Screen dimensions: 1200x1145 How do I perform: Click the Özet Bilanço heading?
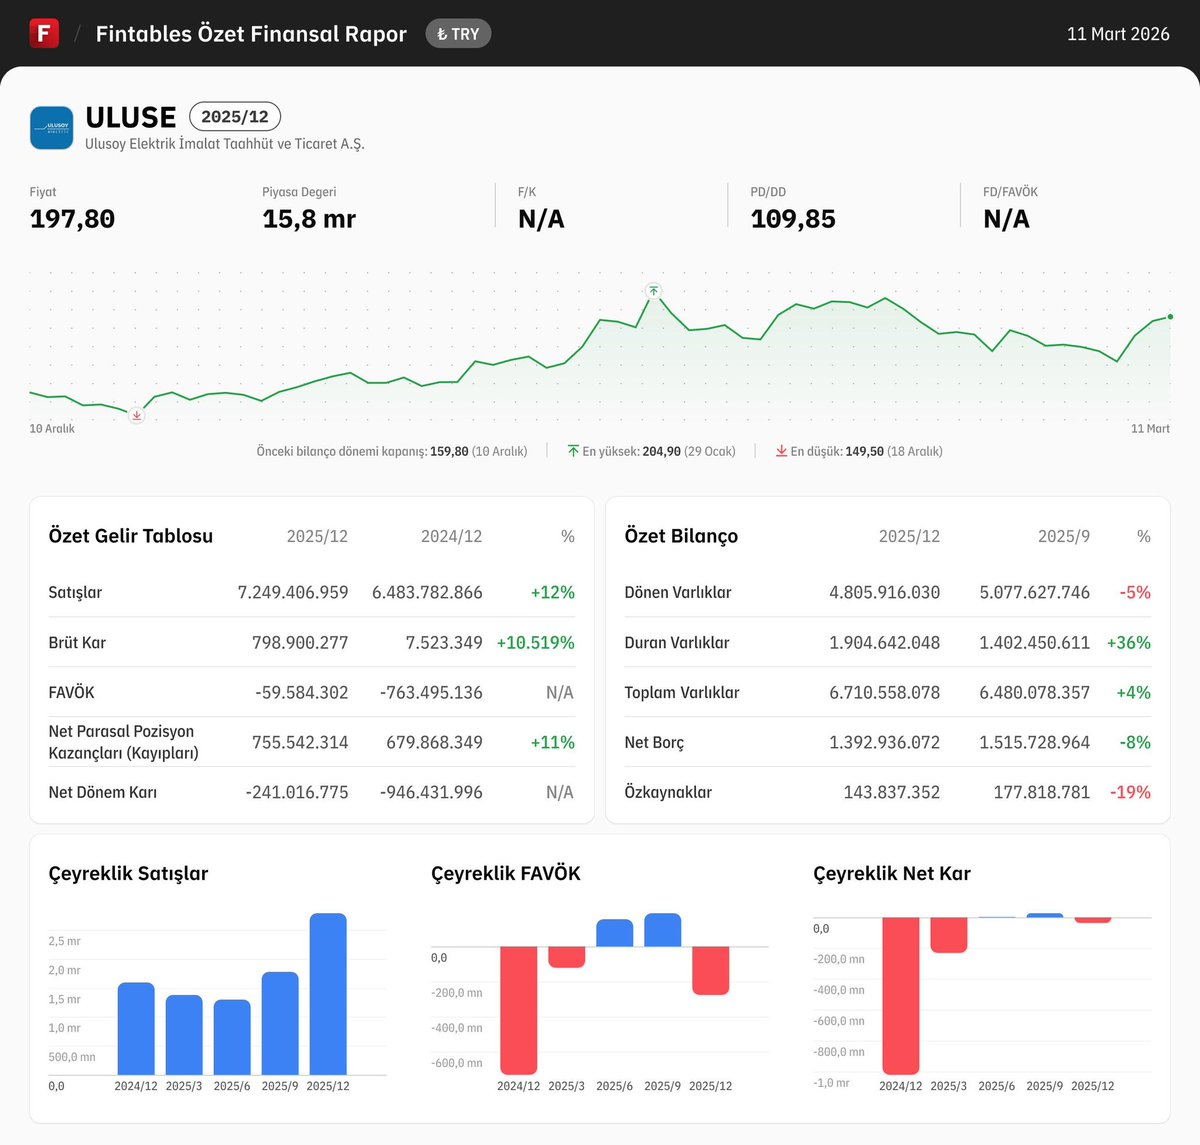(681, 536)
